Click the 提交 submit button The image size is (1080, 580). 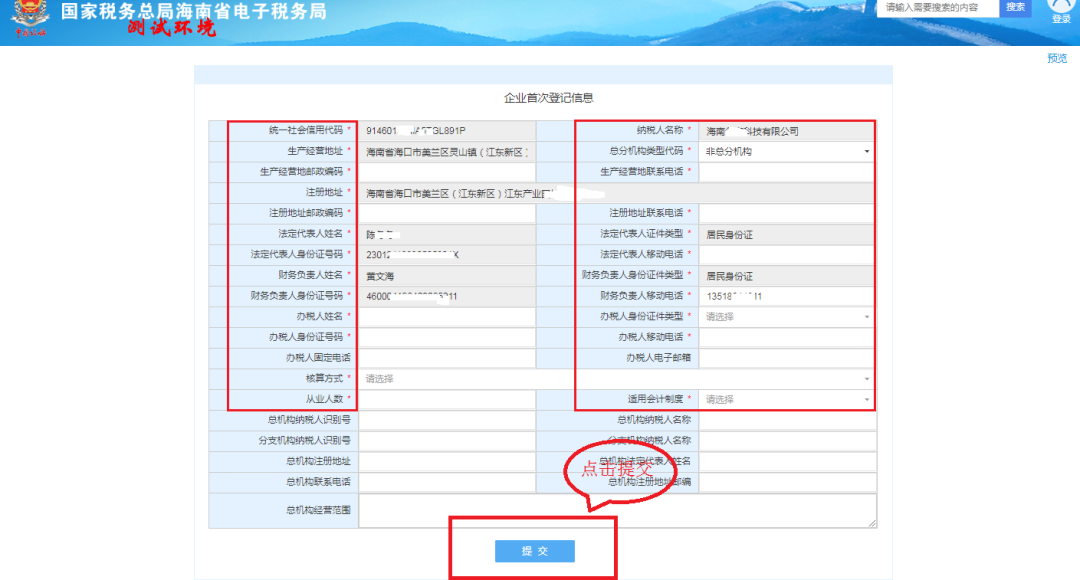click(534, 551)
